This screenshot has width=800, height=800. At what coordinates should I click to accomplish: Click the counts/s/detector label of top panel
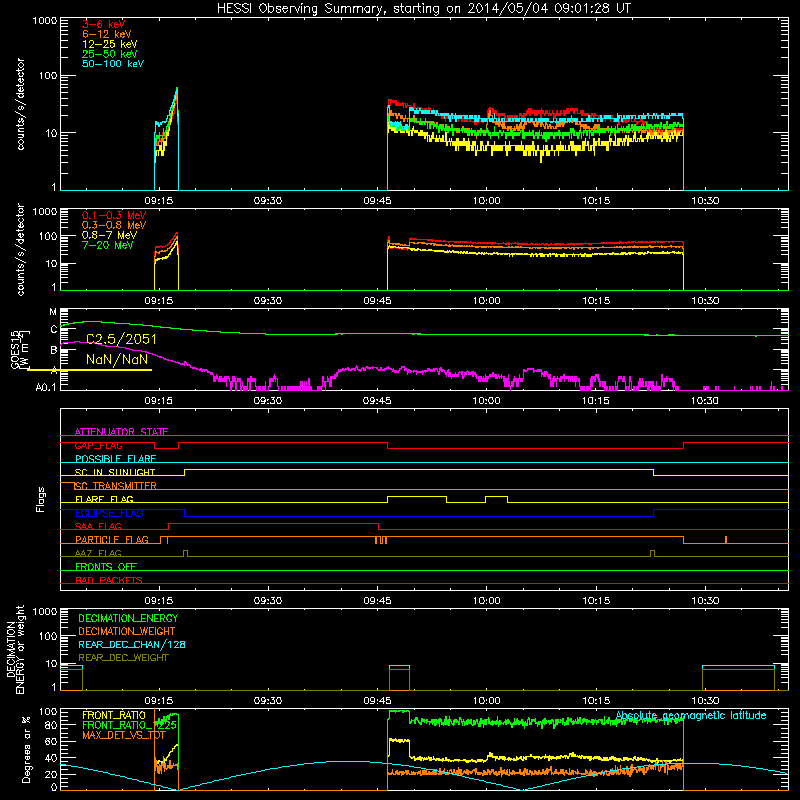[x=20, y=104]
